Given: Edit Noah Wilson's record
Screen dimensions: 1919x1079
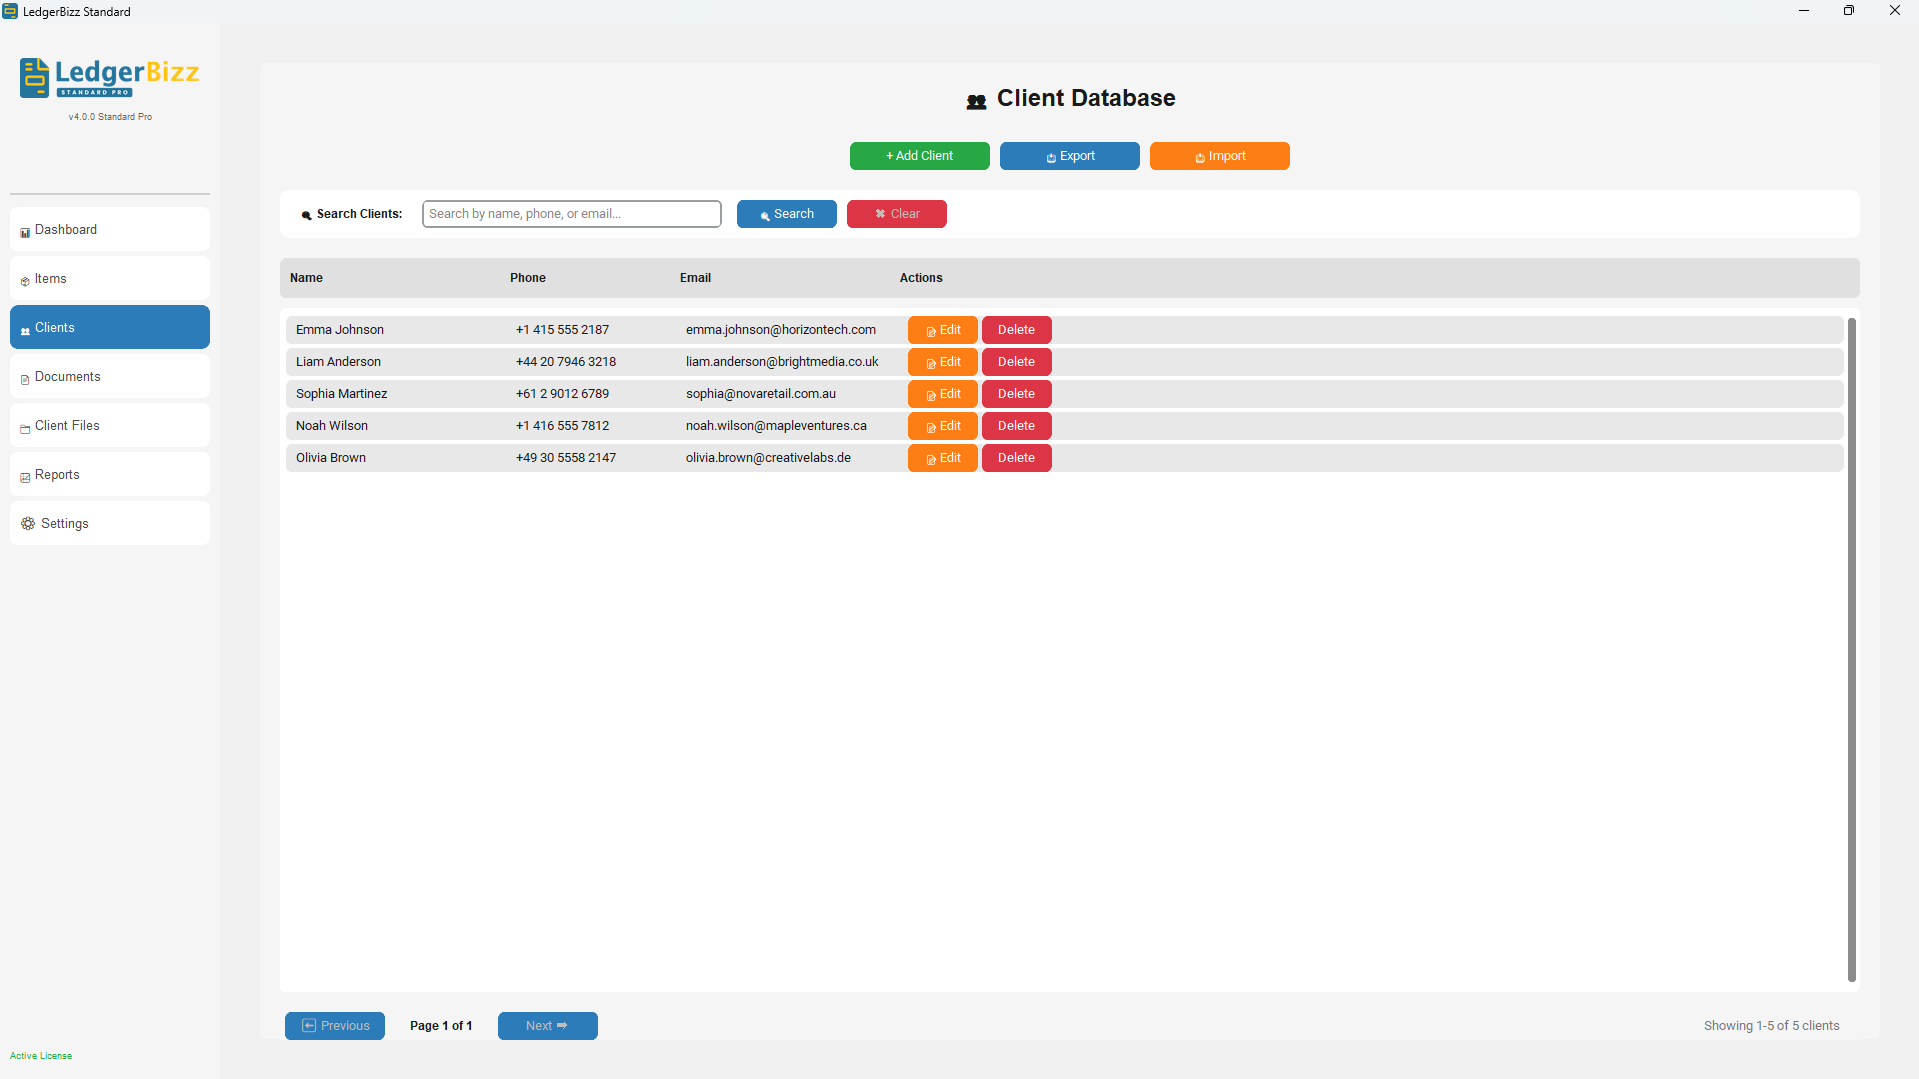Looking at the screenshot, I should pos(942,426).
